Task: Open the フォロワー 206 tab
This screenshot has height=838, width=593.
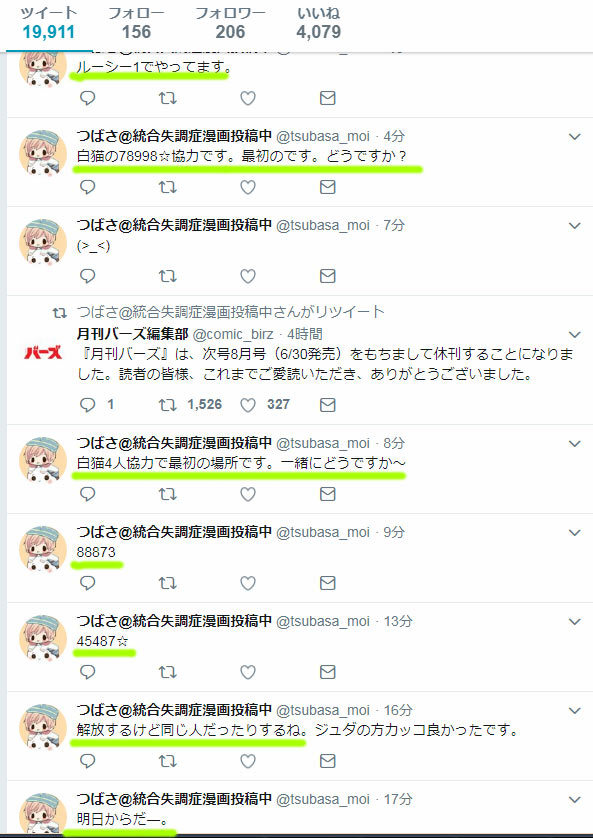Action: [x=230, y=23]
